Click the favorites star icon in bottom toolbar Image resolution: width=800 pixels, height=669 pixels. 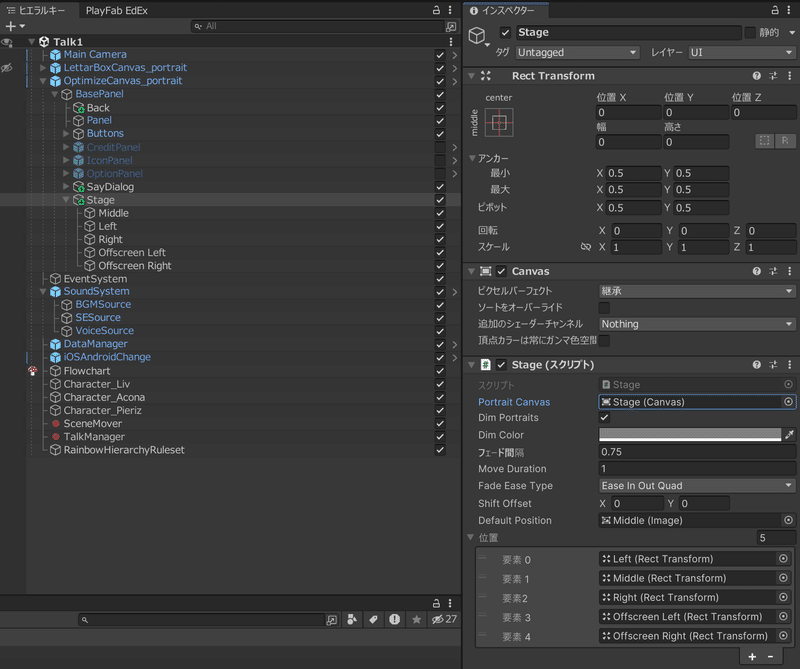[415, 620]
